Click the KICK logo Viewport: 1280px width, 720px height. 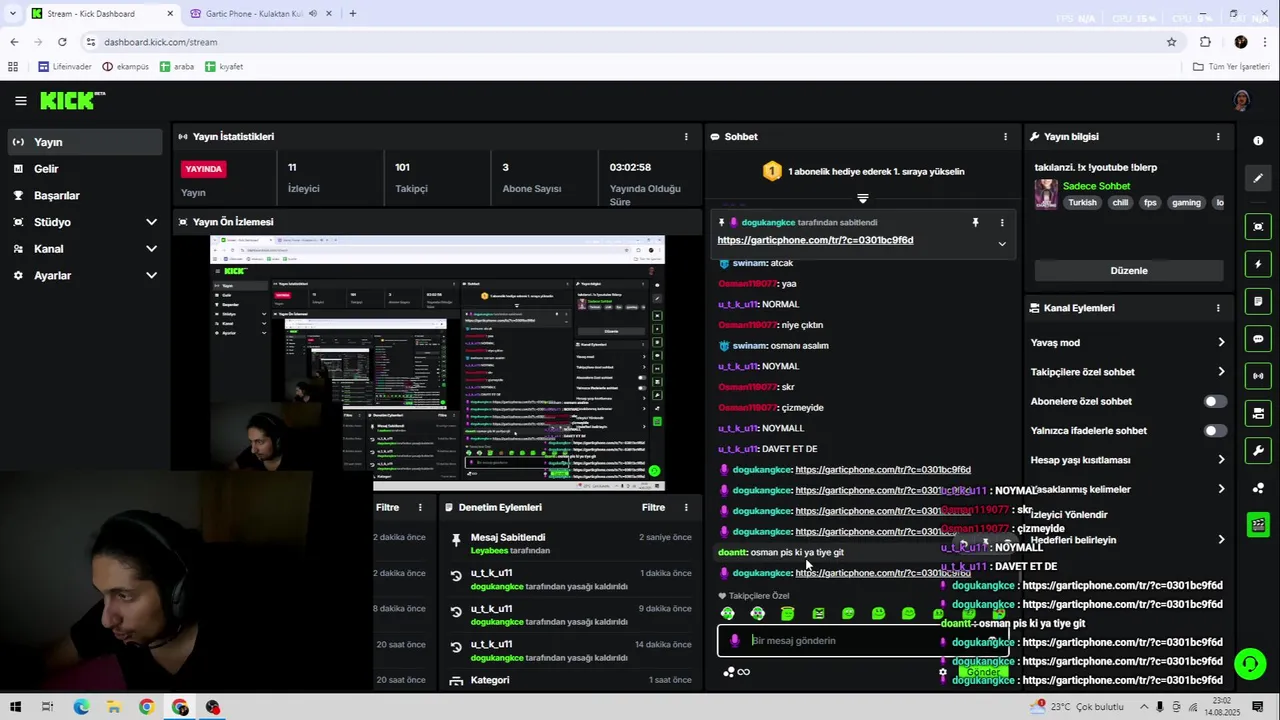(x=72, y=100)
